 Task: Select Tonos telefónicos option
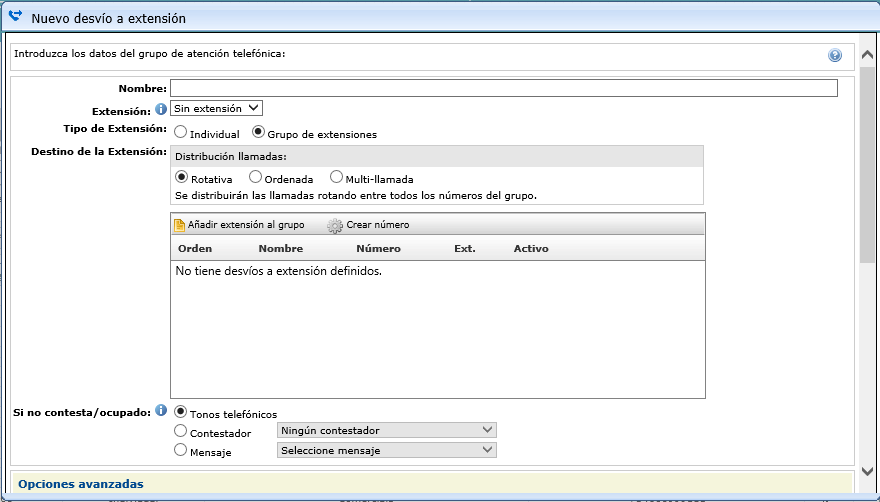click(180, 412)
